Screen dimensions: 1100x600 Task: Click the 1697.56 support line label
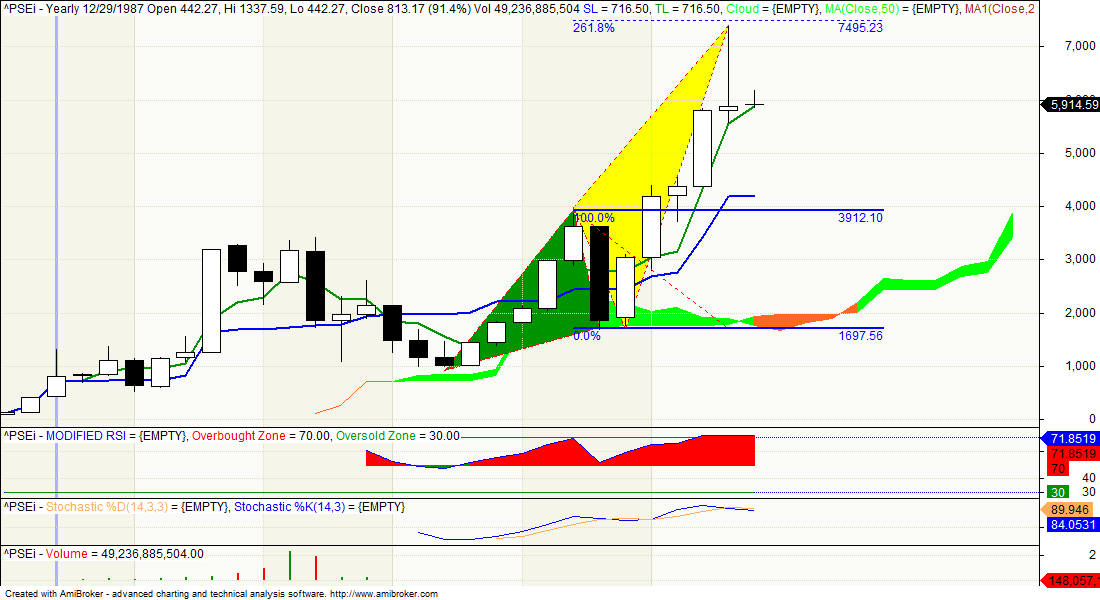(860, 335)
